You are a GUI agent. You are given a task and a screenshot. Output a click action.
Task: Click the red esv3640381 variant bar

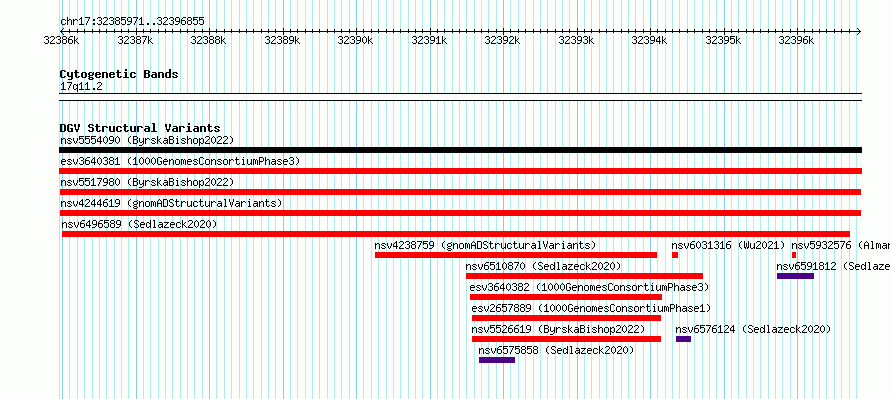(x=460, y=171)
